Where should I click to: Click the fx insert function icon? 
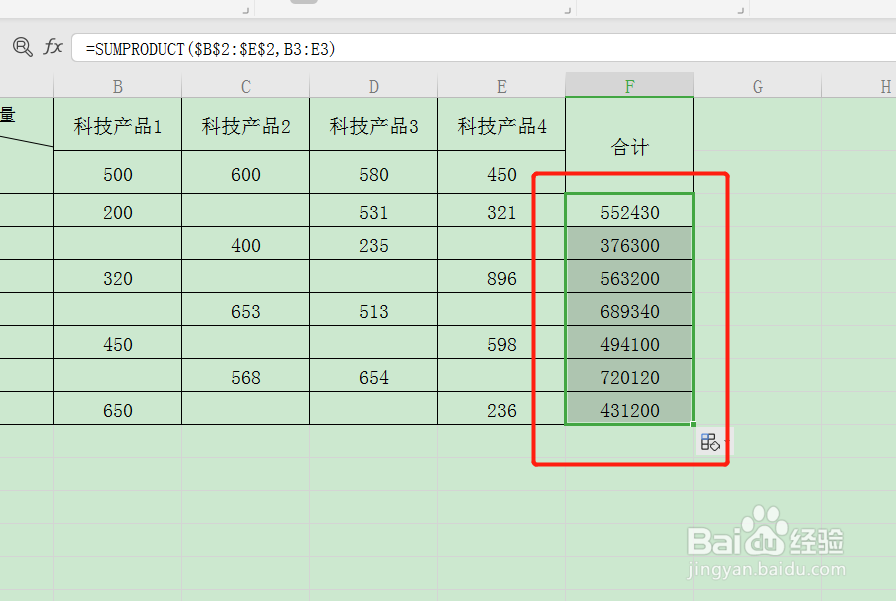[x=53, y=46]
